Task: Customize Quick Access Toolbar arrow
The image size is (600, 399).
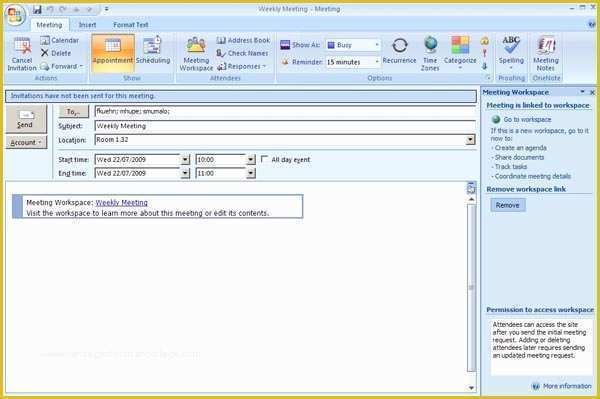Action: click(x=106, y=9)
